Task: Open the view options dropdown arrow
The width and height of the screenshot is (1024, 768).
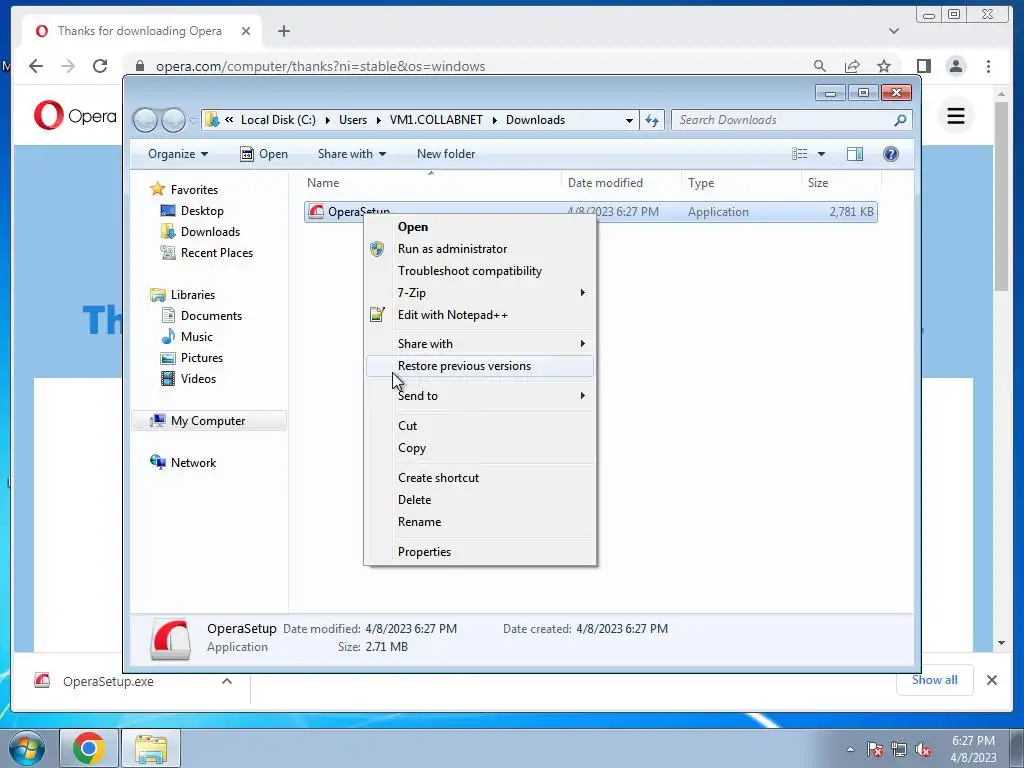Action: pos(822,154)
